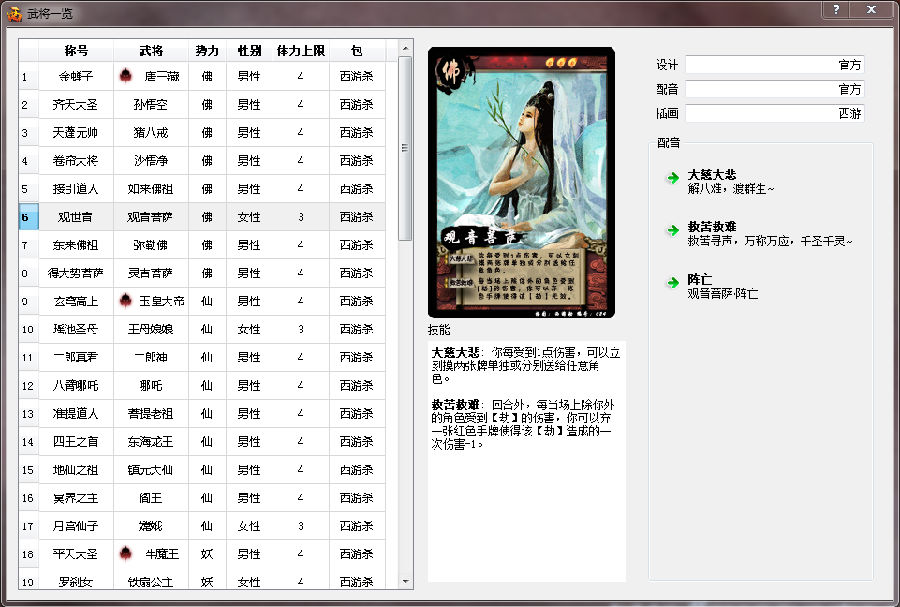Click the generals list scroll-up arrow
The image size is (900, 607).
(405, 48)
